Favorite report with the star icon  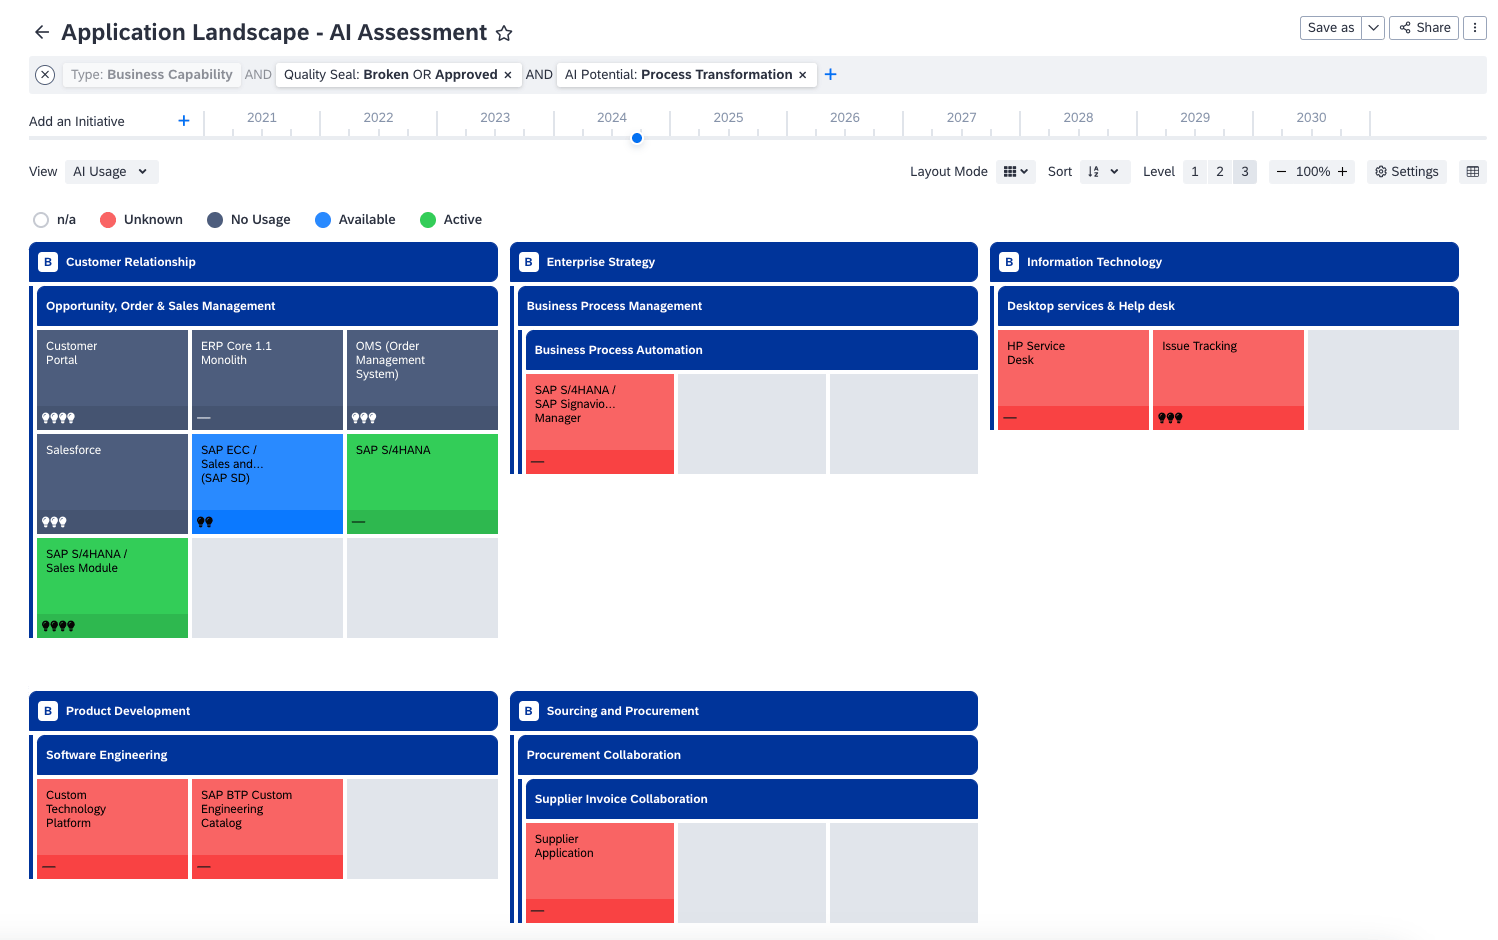point(504,33)
